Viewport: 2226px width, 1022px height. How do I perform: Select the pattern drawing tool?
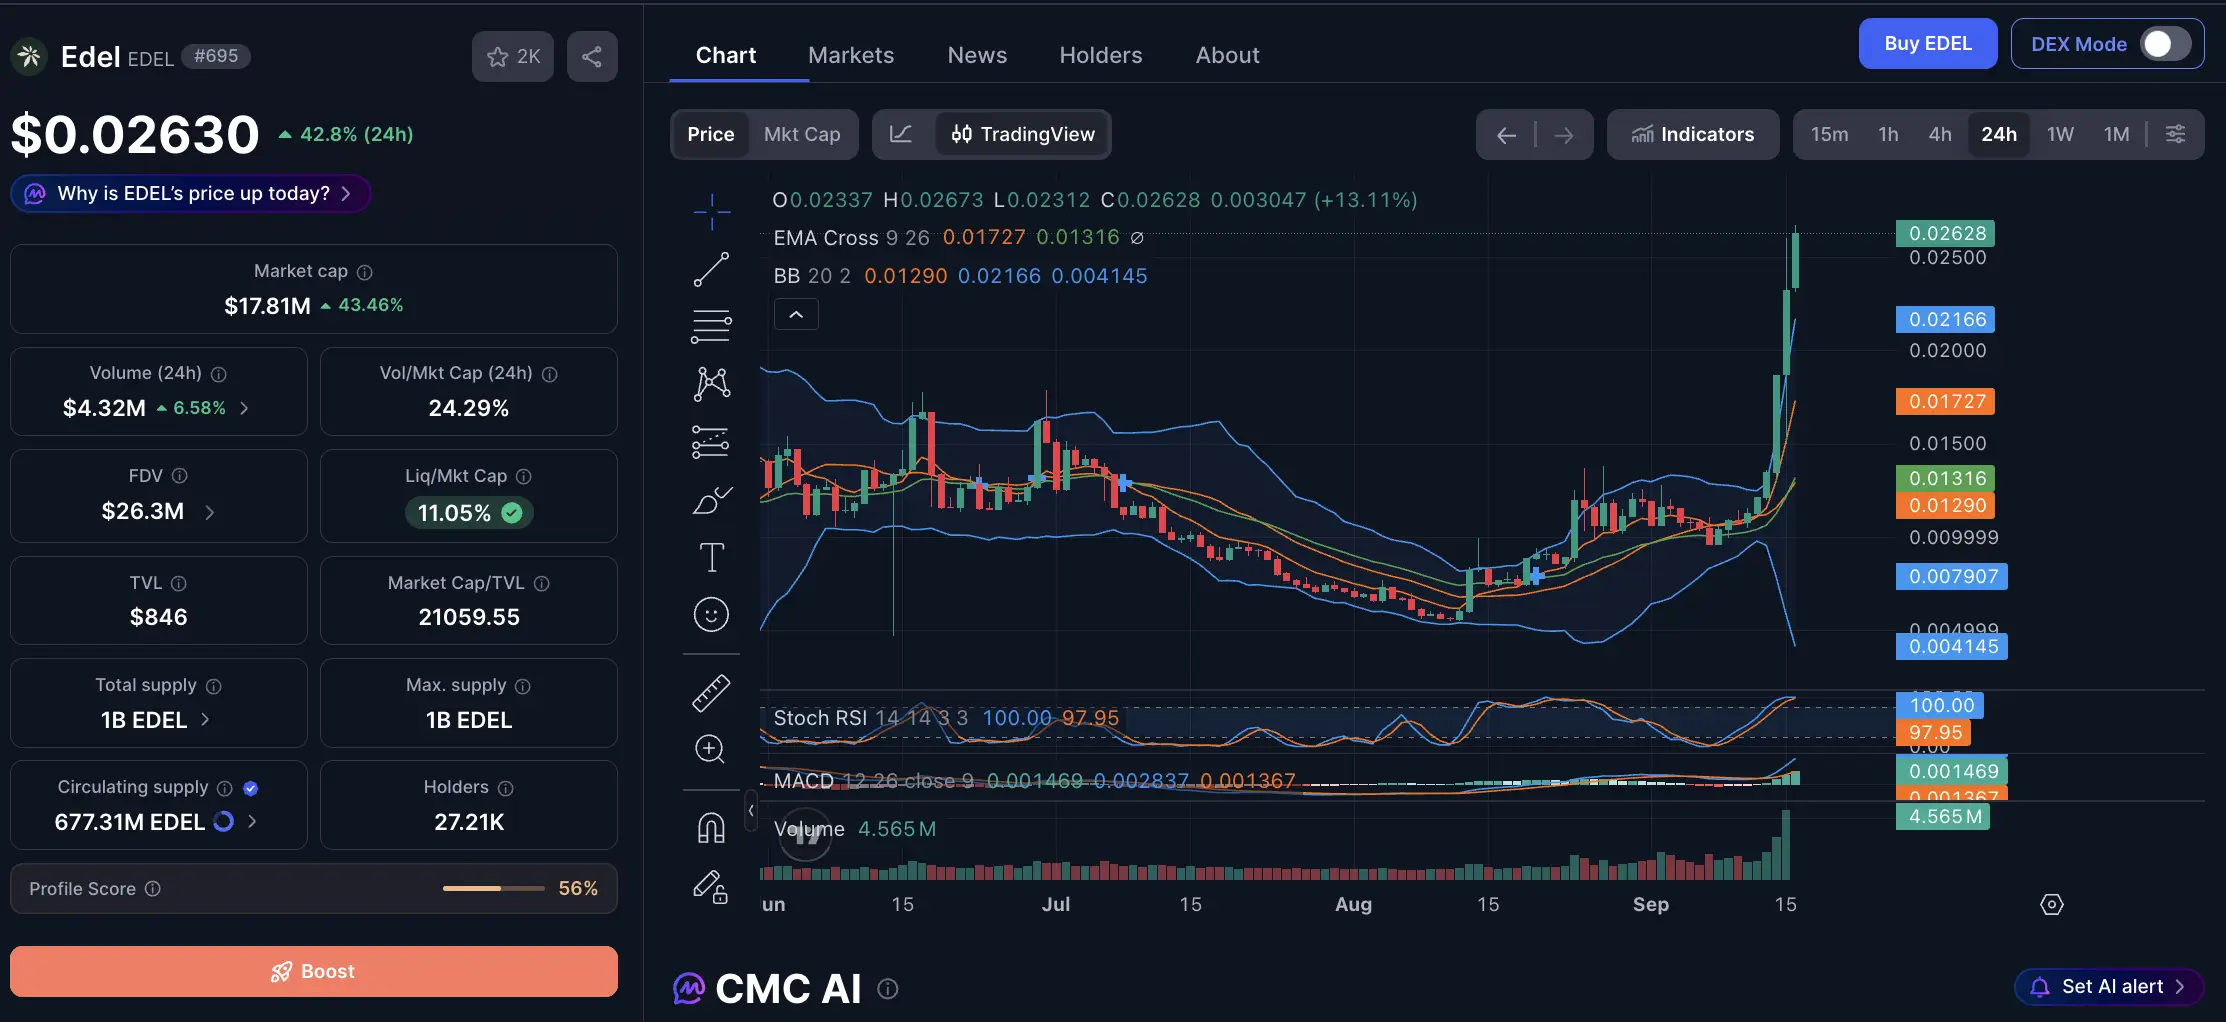711,384
